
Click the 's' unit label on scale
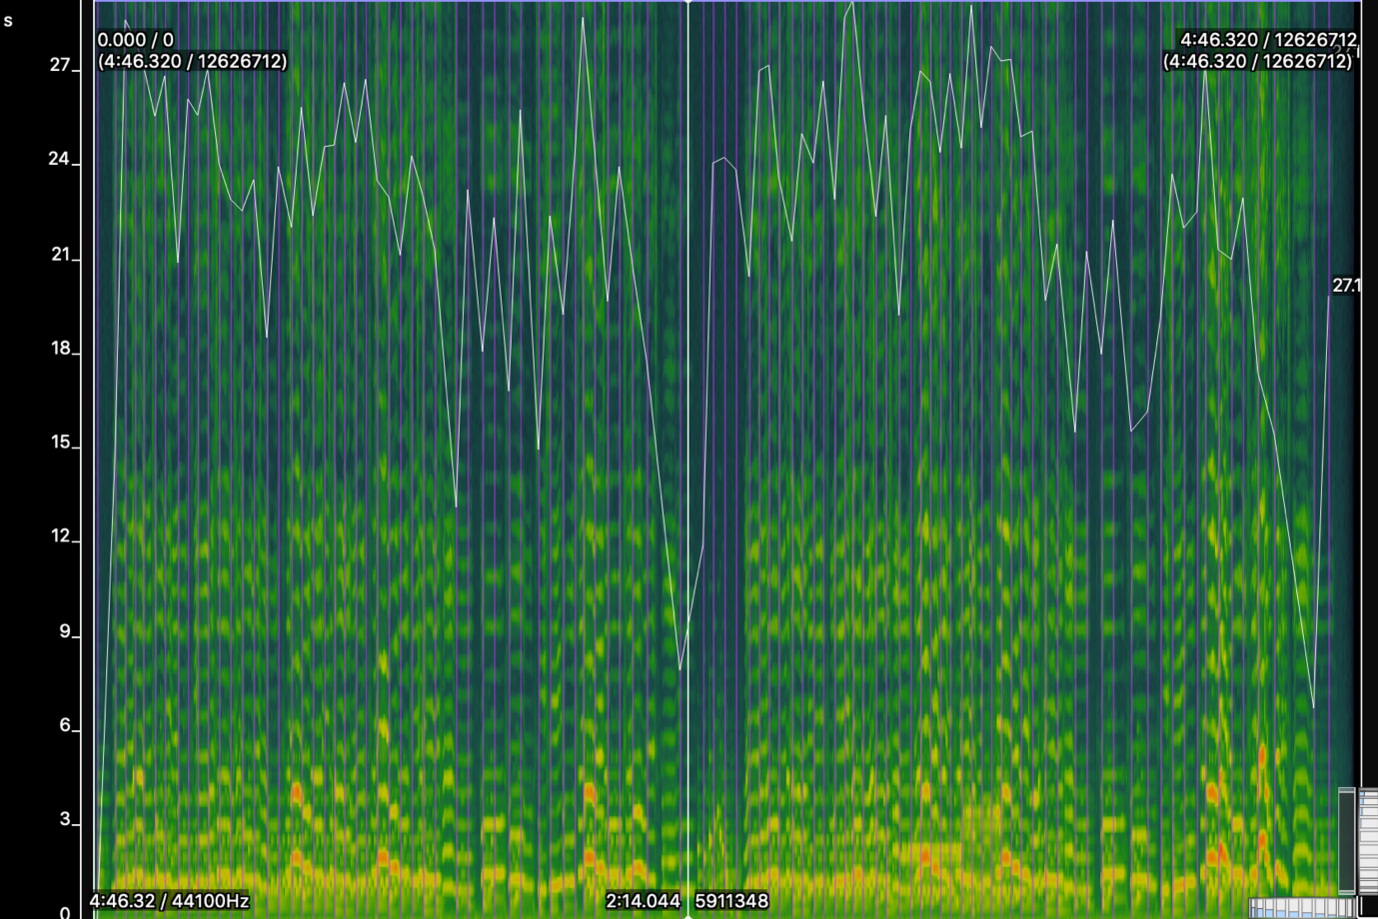[x=8, y=21]
